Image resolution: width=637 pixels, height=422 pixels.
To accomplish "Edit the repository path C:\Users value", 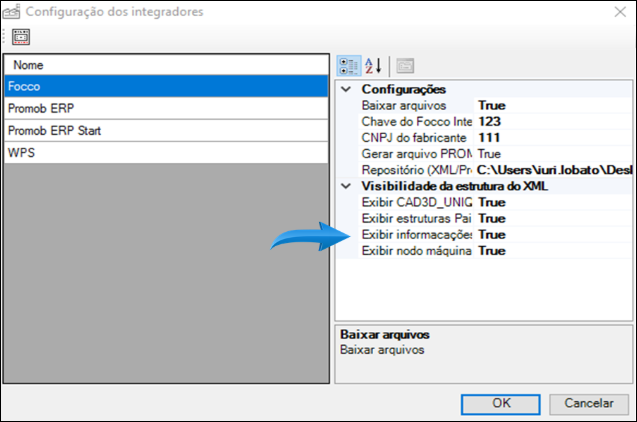I will 552,170.
